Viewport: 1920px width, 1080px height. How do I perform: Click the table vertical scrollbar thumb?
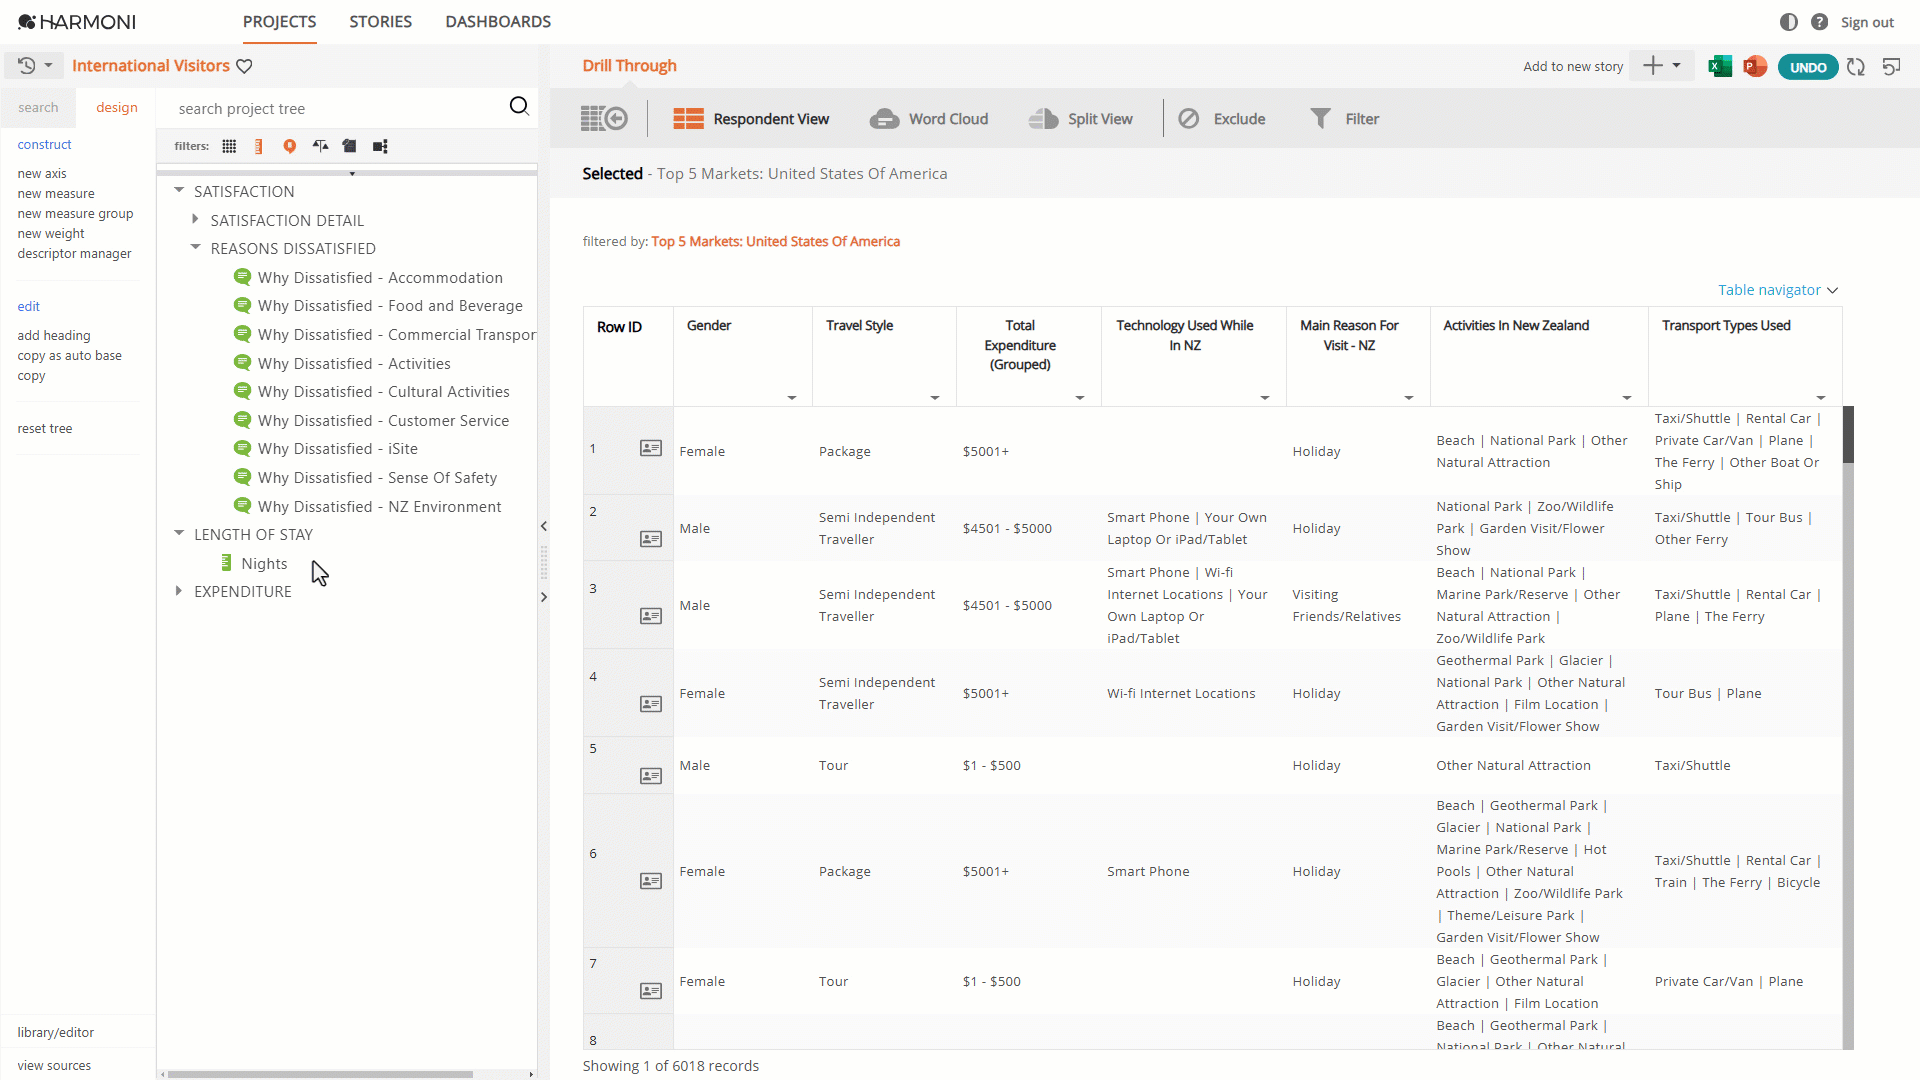[x=1848, y=434]
